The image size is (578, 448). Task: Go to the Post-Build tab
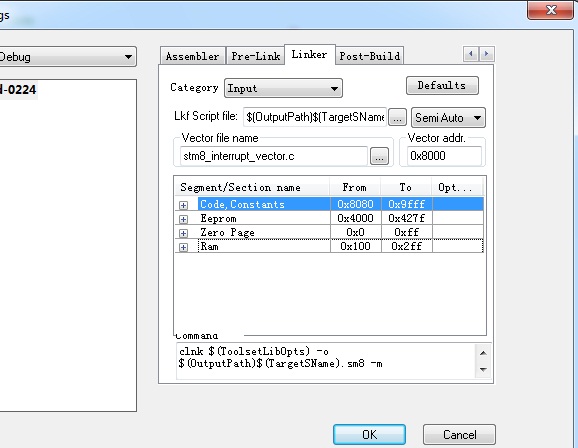pyautogui.click(x=370, y=56)
